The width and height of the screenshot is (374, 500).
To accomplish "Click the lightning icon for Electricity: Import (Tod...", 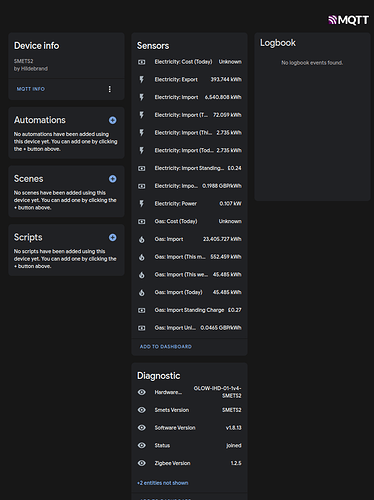I will (x=142, y=151).
